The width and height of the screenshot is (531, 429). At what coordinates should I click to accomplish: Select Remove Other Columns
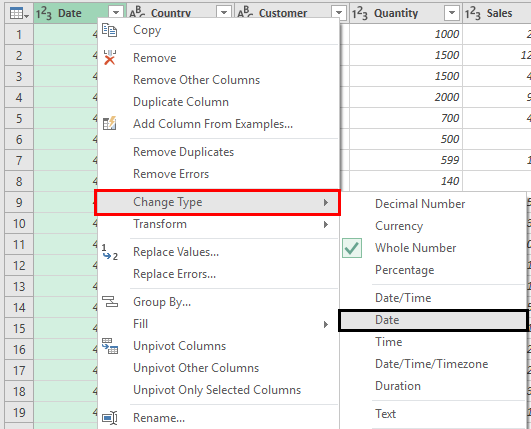pos(196,80)
